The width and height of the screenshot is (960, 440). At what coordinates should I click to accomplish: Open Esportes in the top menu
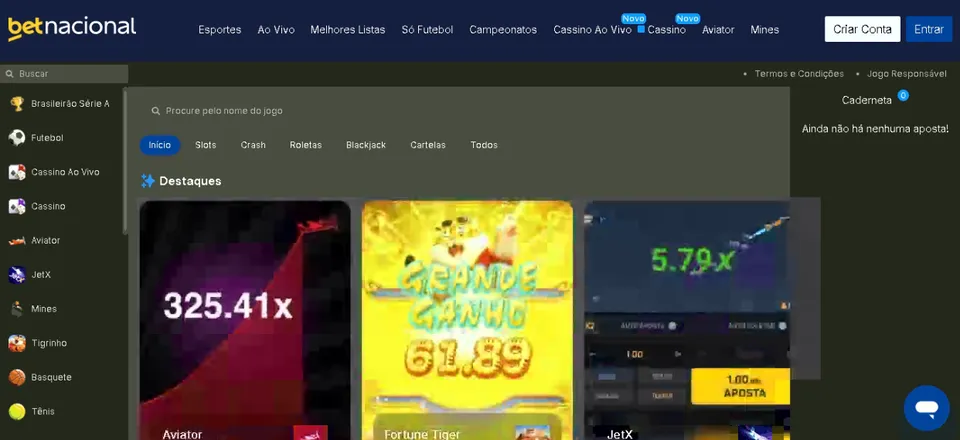click(220, 29)
